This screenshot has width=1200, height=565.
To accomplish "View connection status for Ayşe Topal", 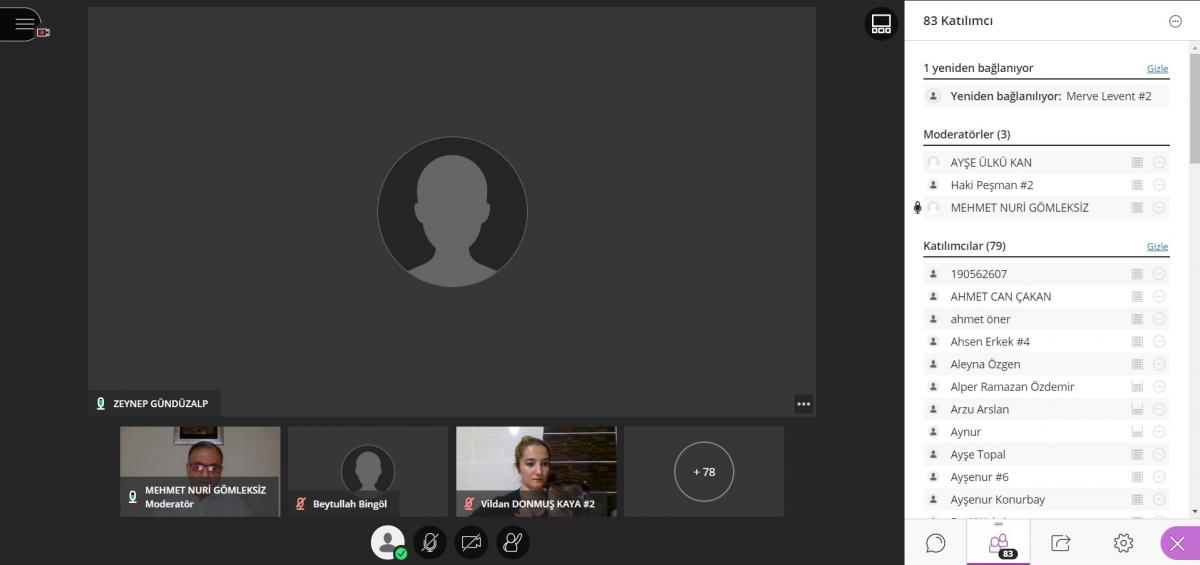I will coord(1137,454).
